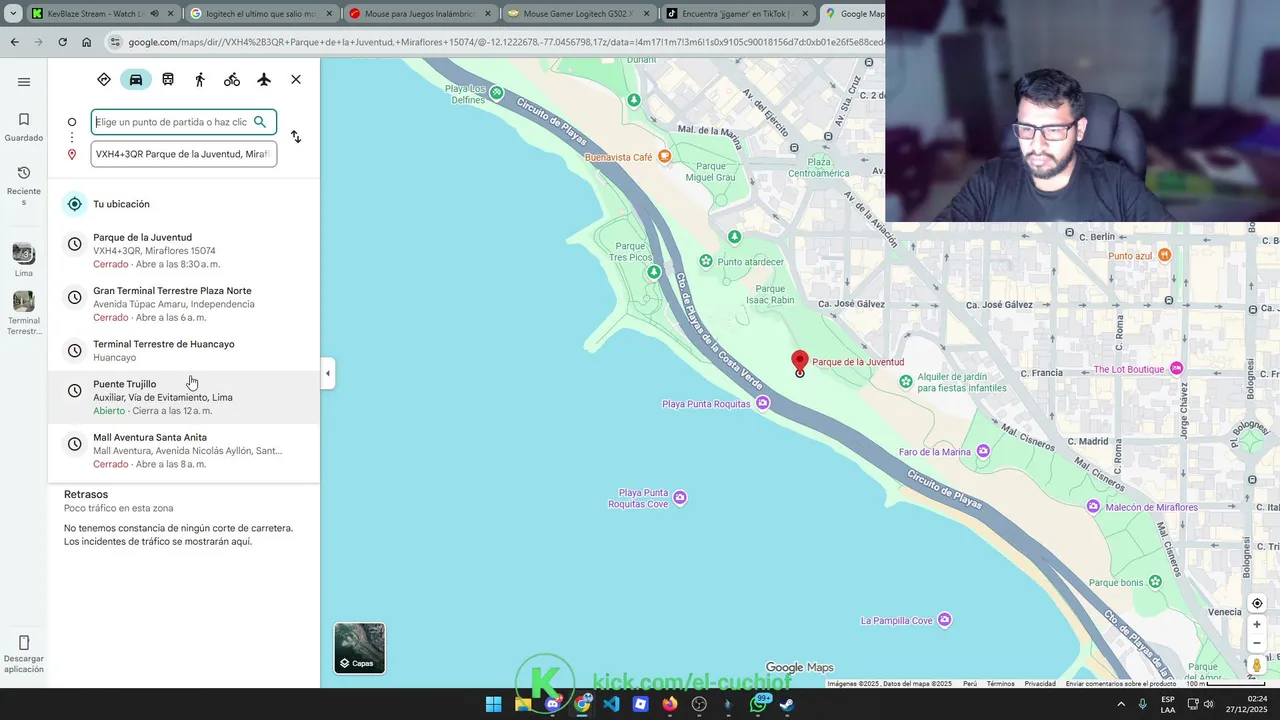
Task: Select public transit travel mode
Action: click(x=168, y=79)
